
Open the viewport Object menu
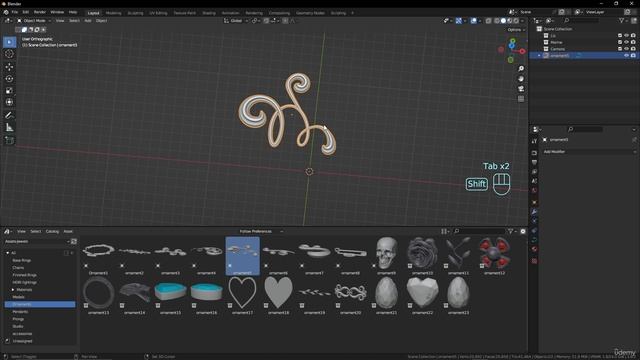point(101,21)
